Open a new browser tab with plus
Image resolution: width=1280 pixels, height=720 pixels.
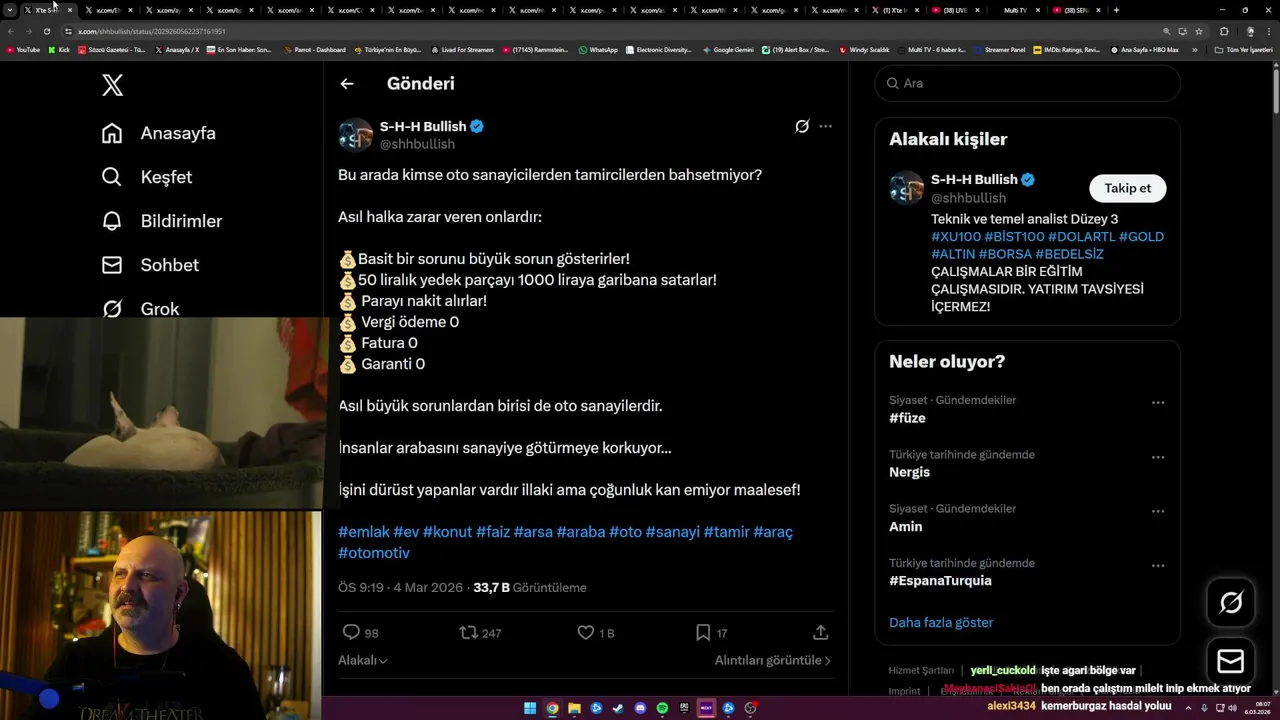1116,10
